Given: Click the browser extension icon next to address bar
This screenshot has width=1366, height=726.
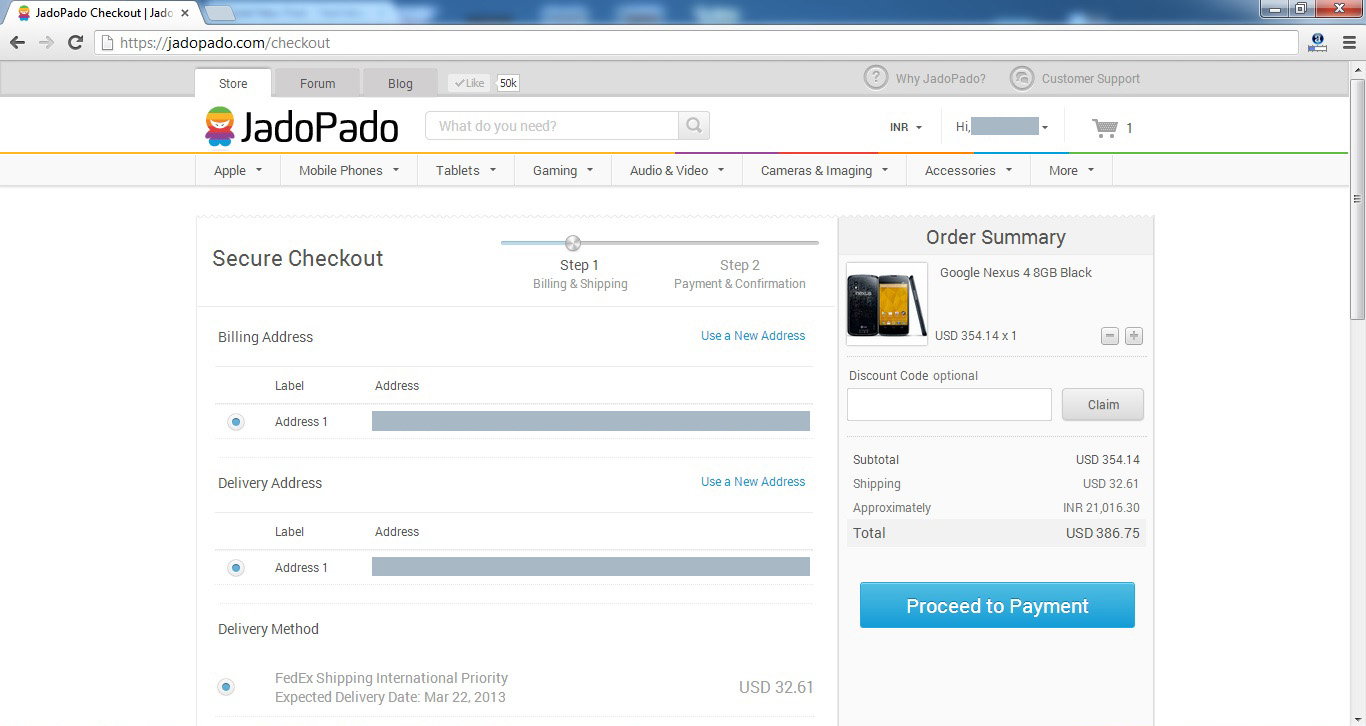Looking at the screenshot, I should 1318,43.
